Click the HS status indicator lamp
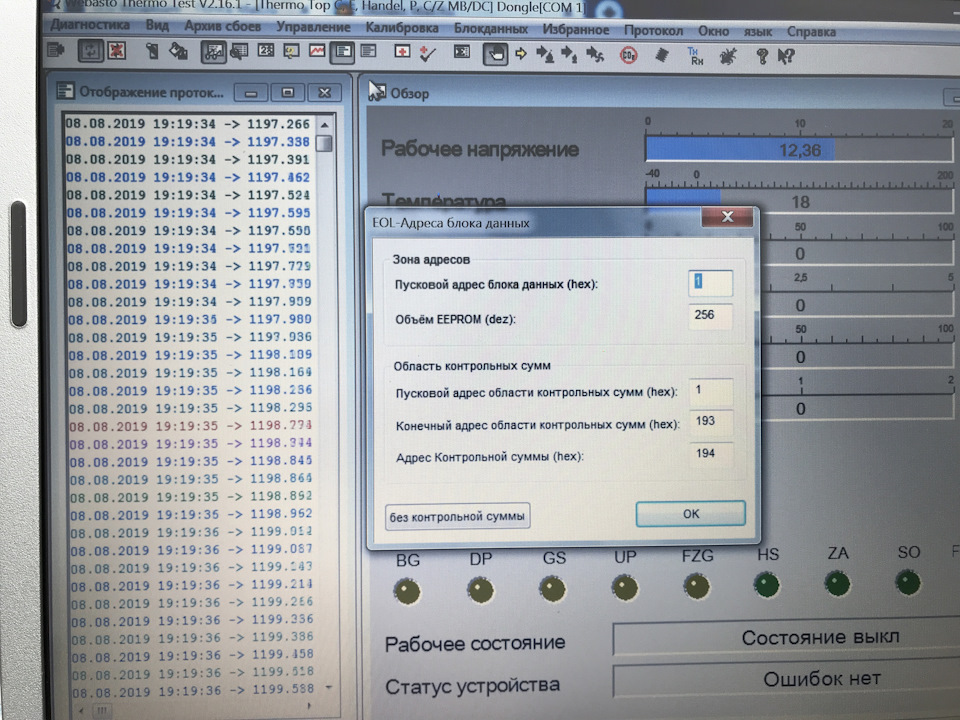 (x=767, y=585)
